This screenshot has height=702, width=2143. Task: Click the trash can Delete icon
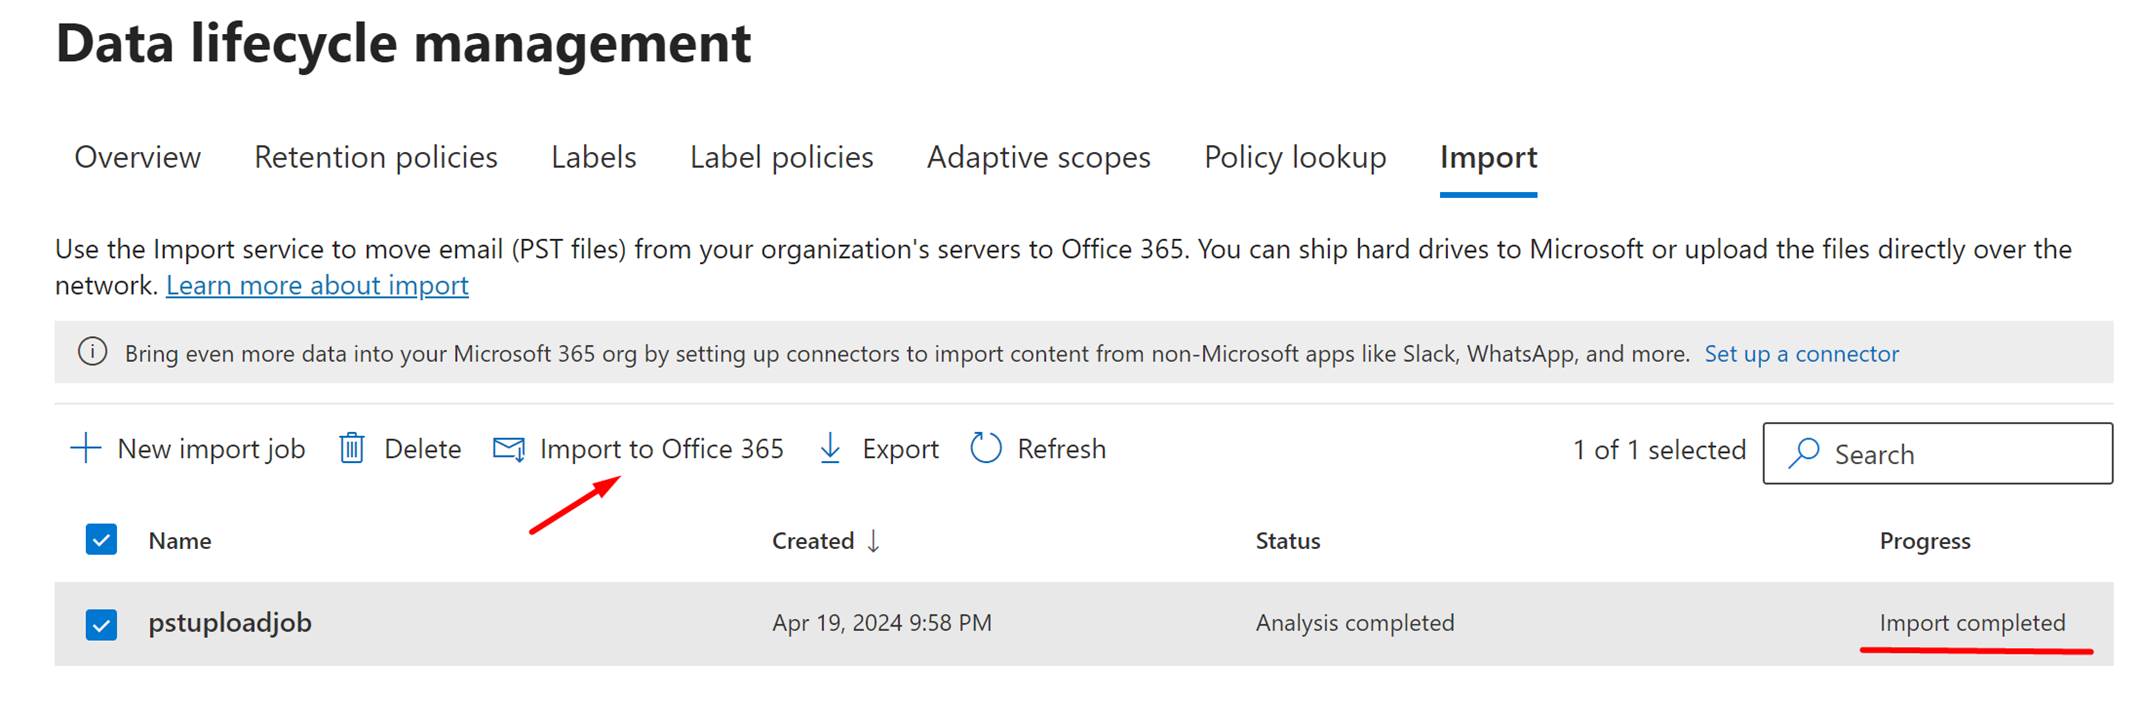[351, 448]
